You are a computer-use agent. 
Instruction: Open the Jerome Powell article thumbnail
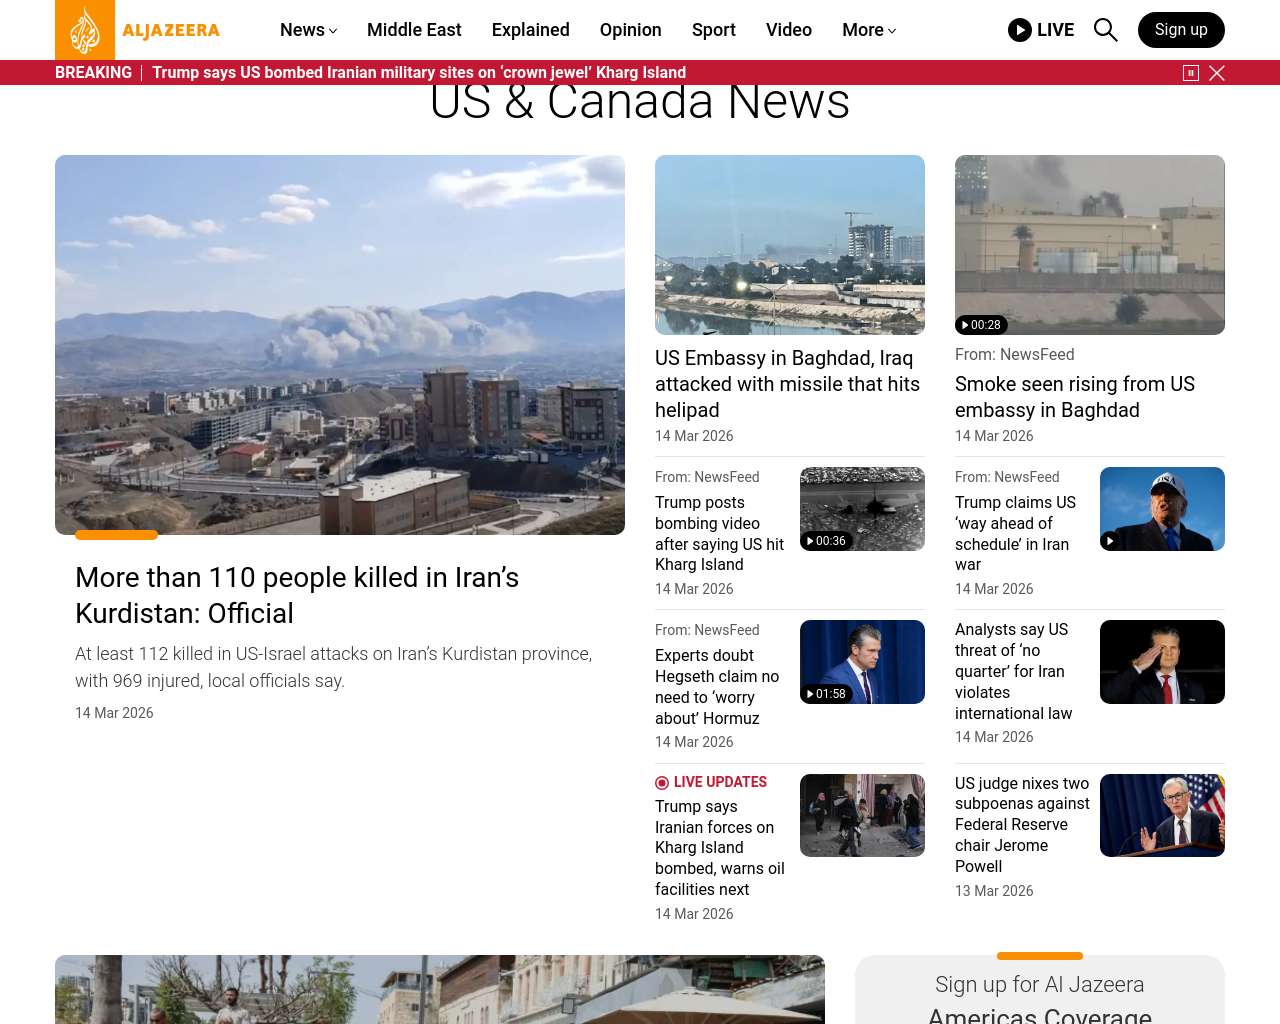1162,815
